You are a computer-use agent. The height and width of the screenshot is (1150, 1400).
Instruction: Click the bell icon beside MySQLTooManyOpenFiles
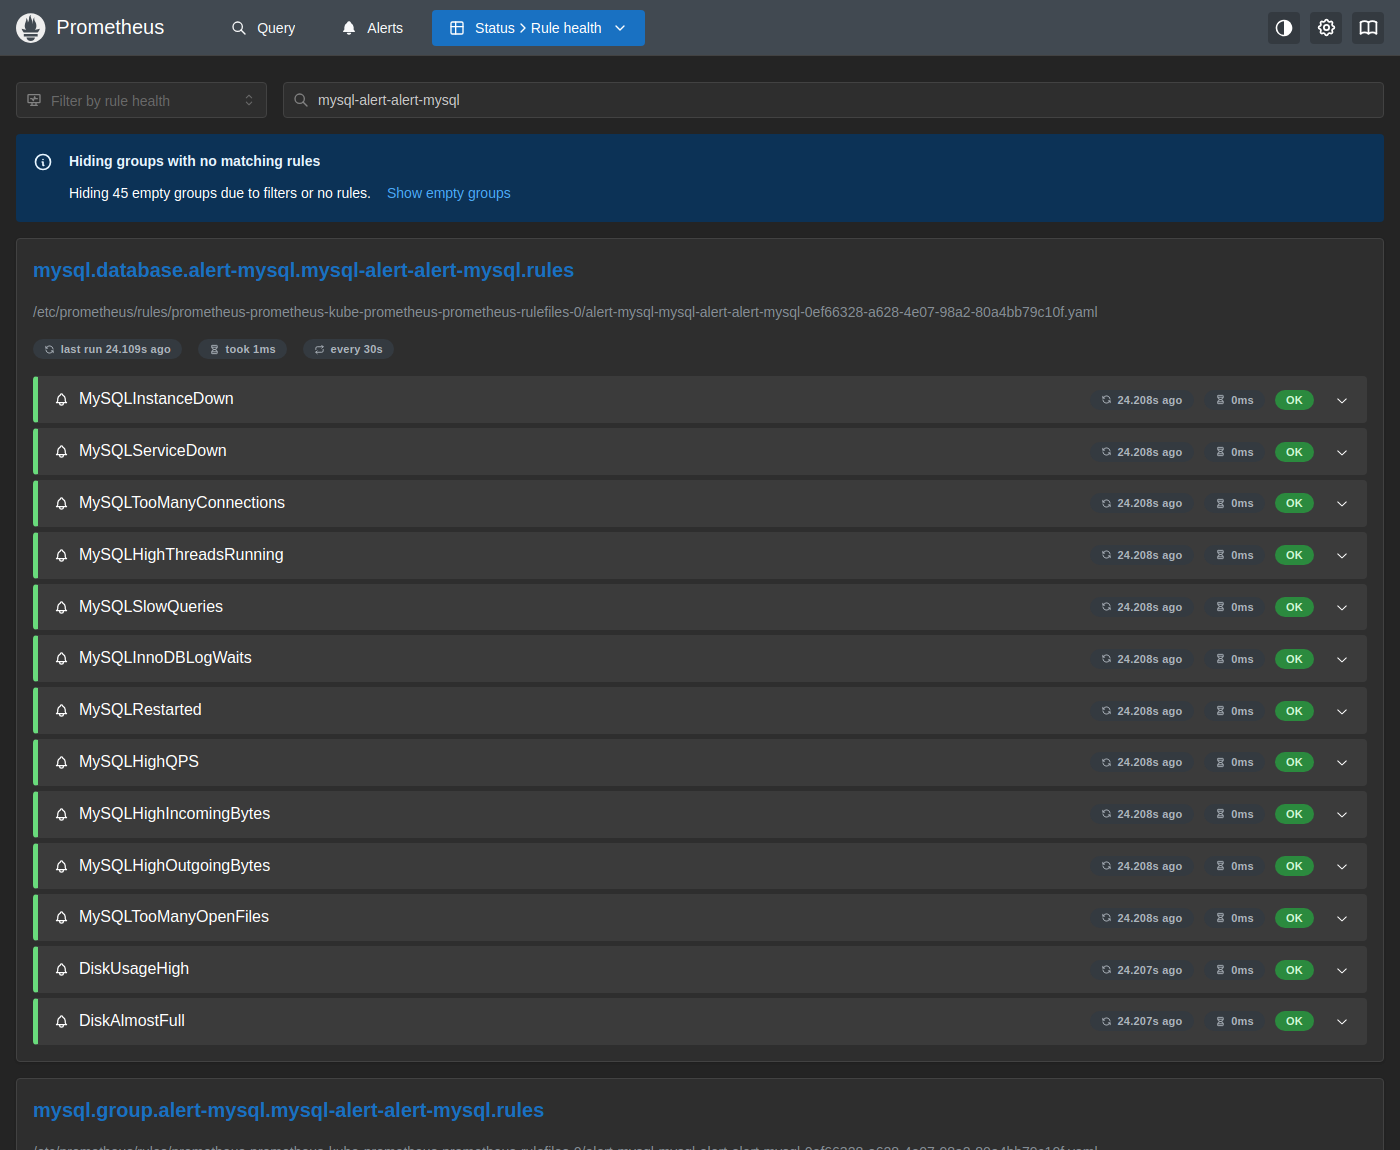[x=61, y=918]
